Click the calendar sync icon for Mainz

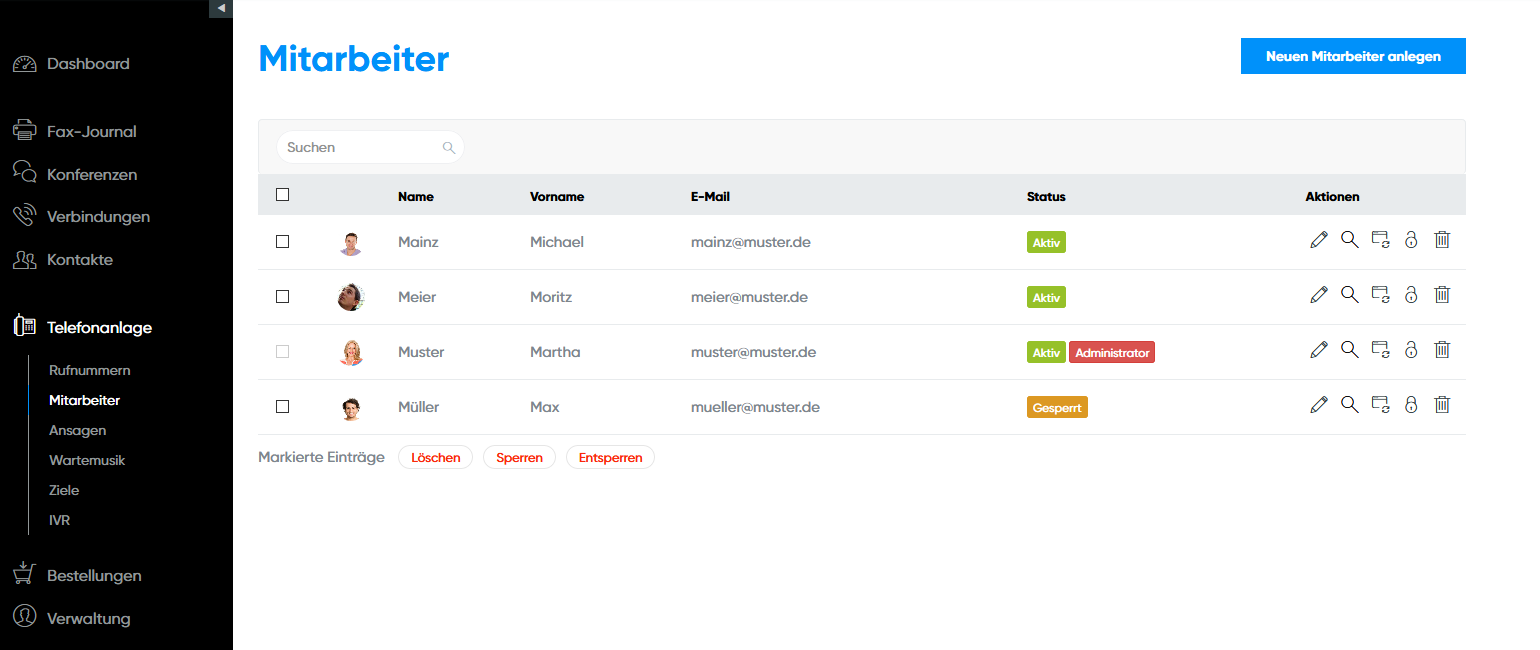point(1380,240)
